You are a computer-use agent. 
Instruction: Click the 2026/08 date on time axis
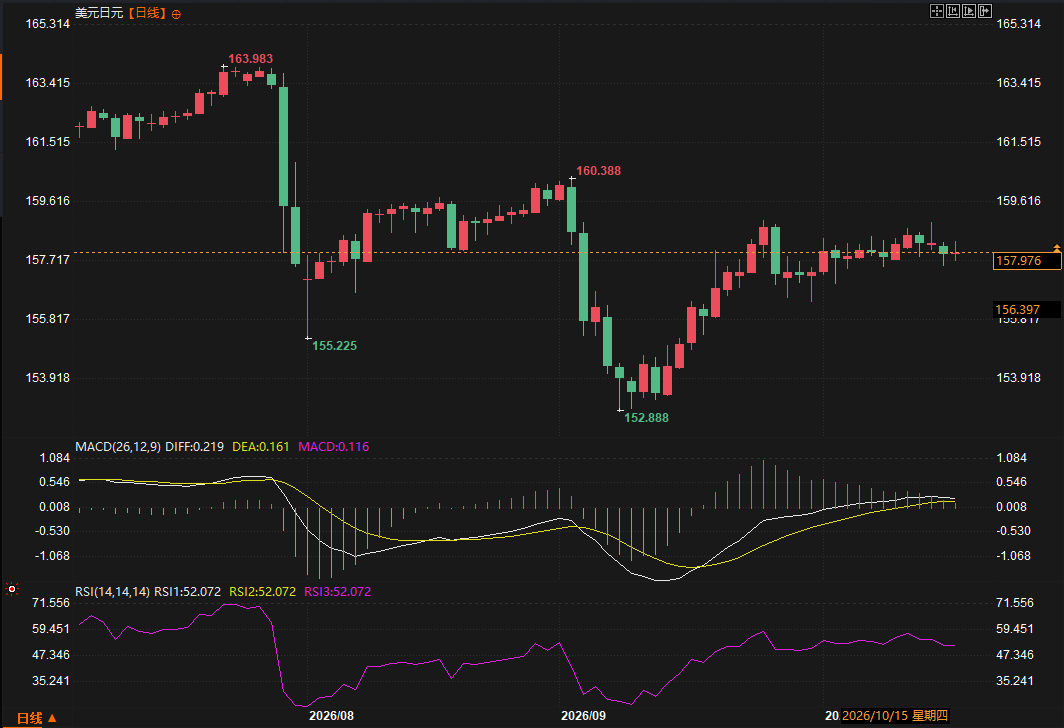coord(331,716)
